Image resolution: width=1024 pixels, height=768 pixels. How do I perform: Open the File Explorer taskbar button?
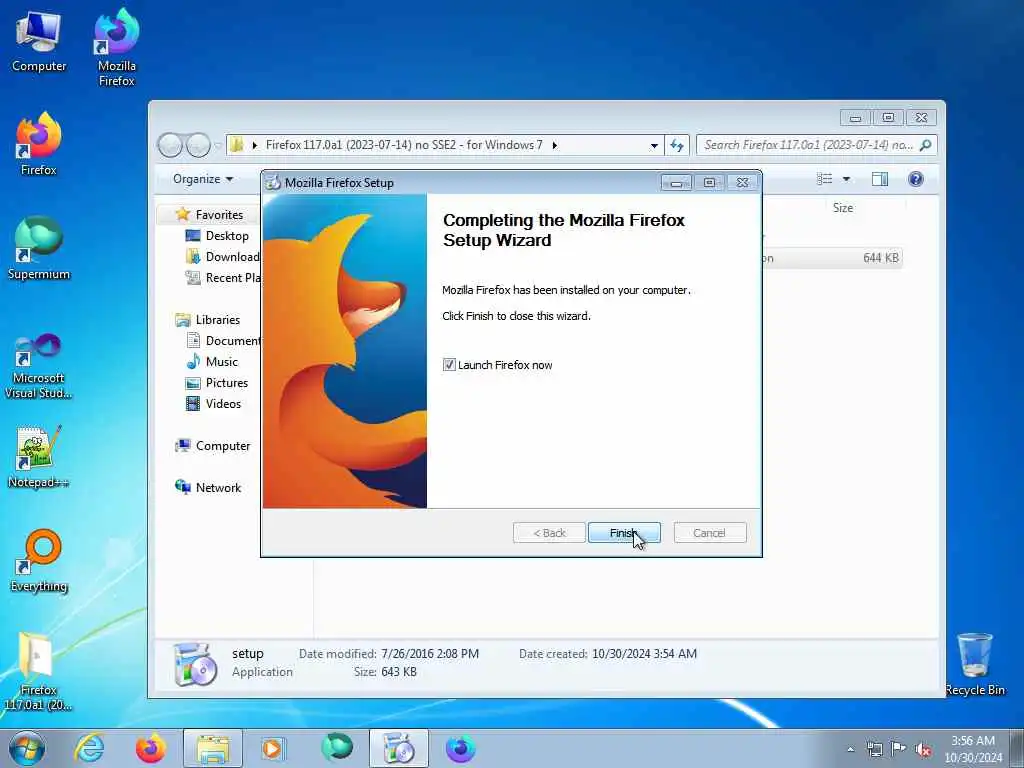click(213, 748)
